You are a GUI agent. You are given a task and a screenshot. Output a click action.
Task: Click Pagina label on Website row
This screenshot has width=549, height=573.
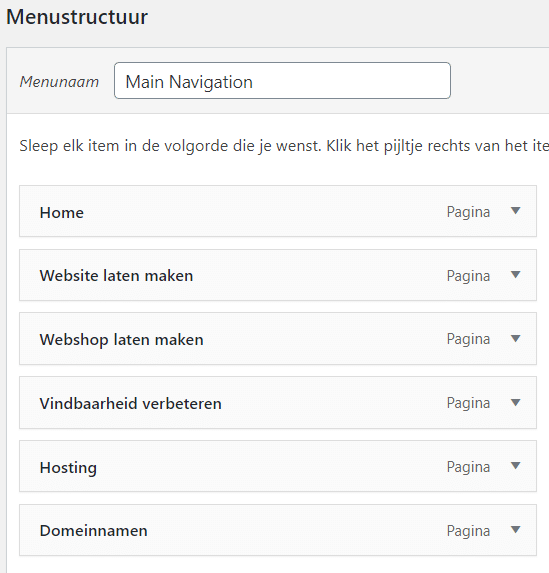pyautogui.click(x=468, y=276)
